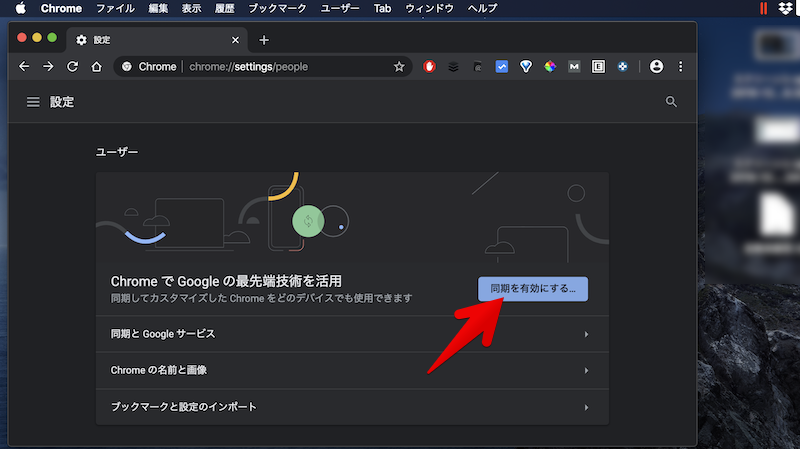Viewport: 800px width, 449px height.
Task: Open a new tab with plus button
Action: 264,40
